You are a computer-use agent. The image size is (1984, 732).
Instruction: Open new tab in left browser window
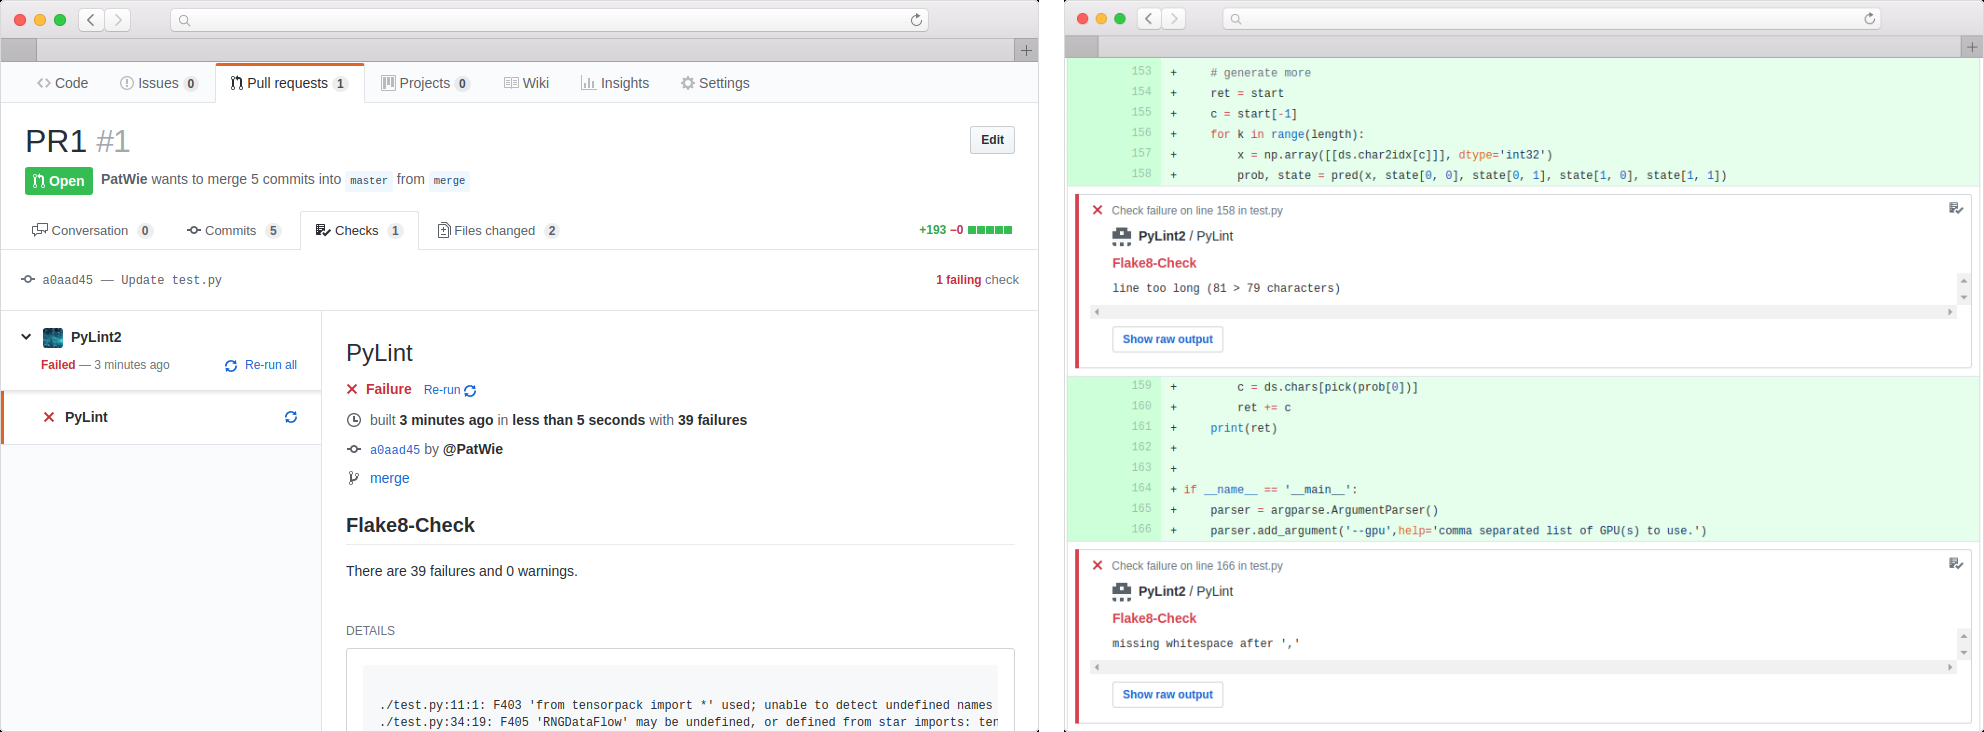pos(1026,50)
